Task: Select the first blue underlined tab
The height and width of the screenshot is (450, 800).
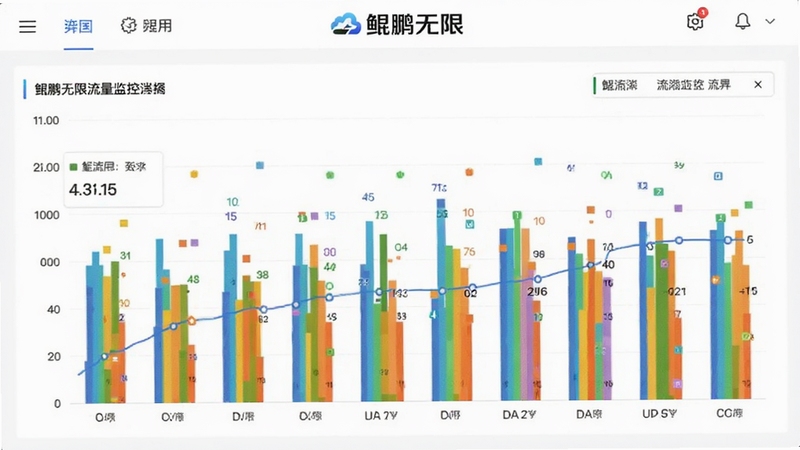Action: pos(78,26)
